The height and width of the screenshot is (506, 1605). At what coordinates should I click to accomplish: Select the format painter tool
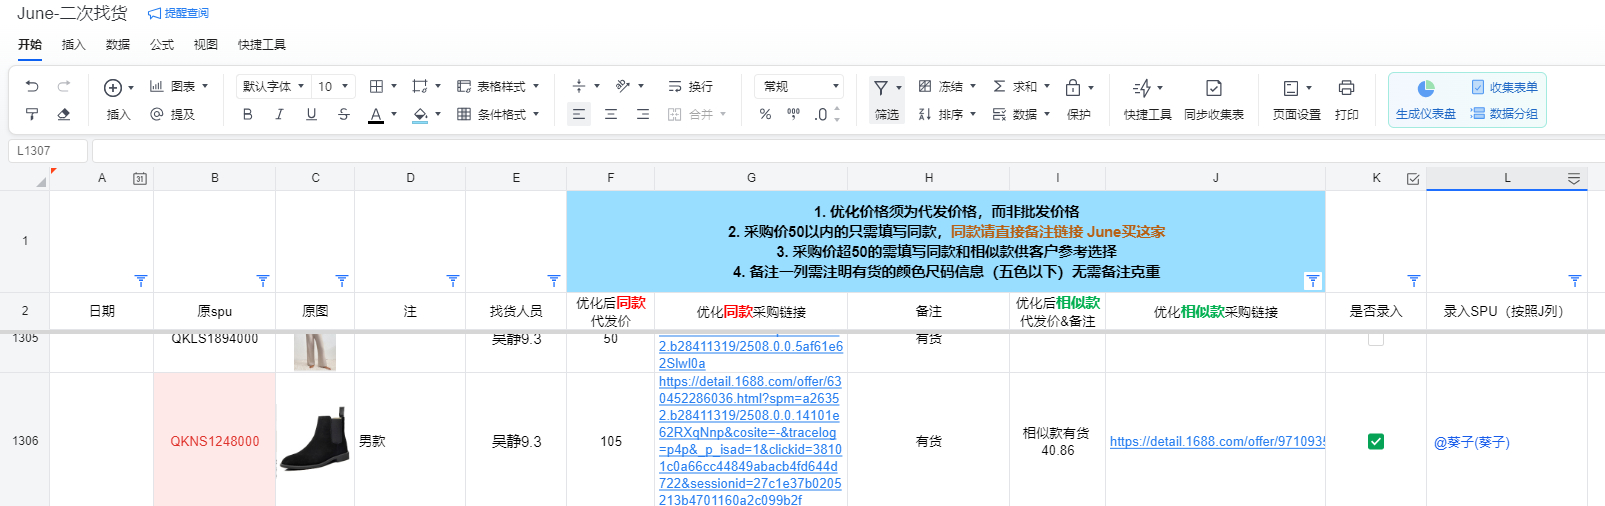click(32, 114)
